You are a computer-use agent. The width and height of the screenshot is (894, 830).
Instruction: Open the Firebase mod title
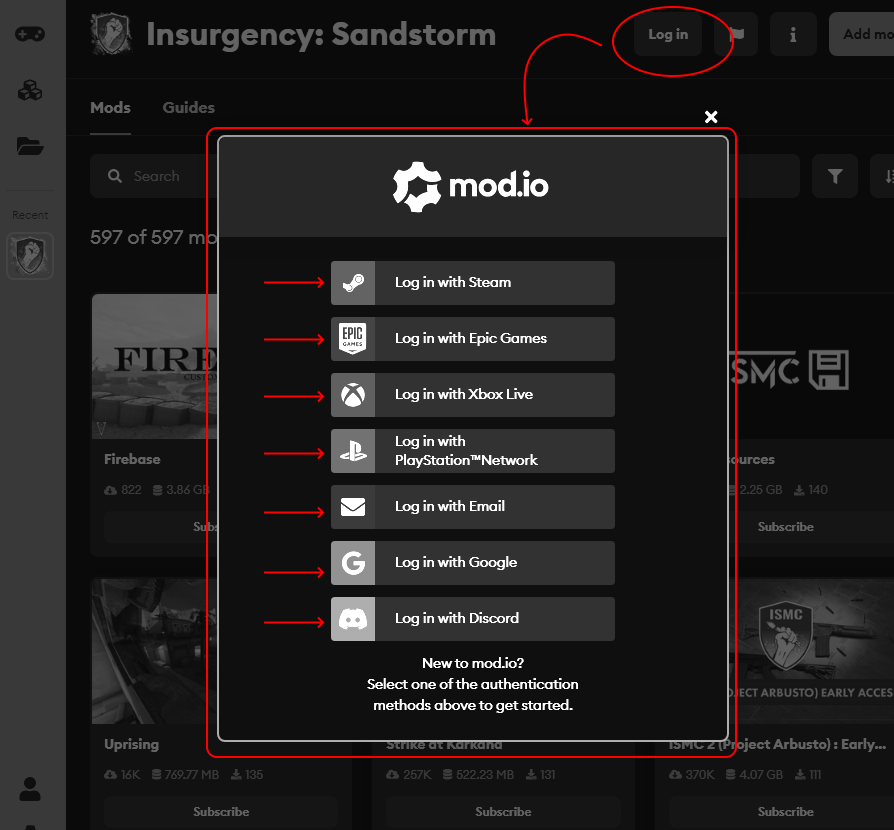pos(132,459)
